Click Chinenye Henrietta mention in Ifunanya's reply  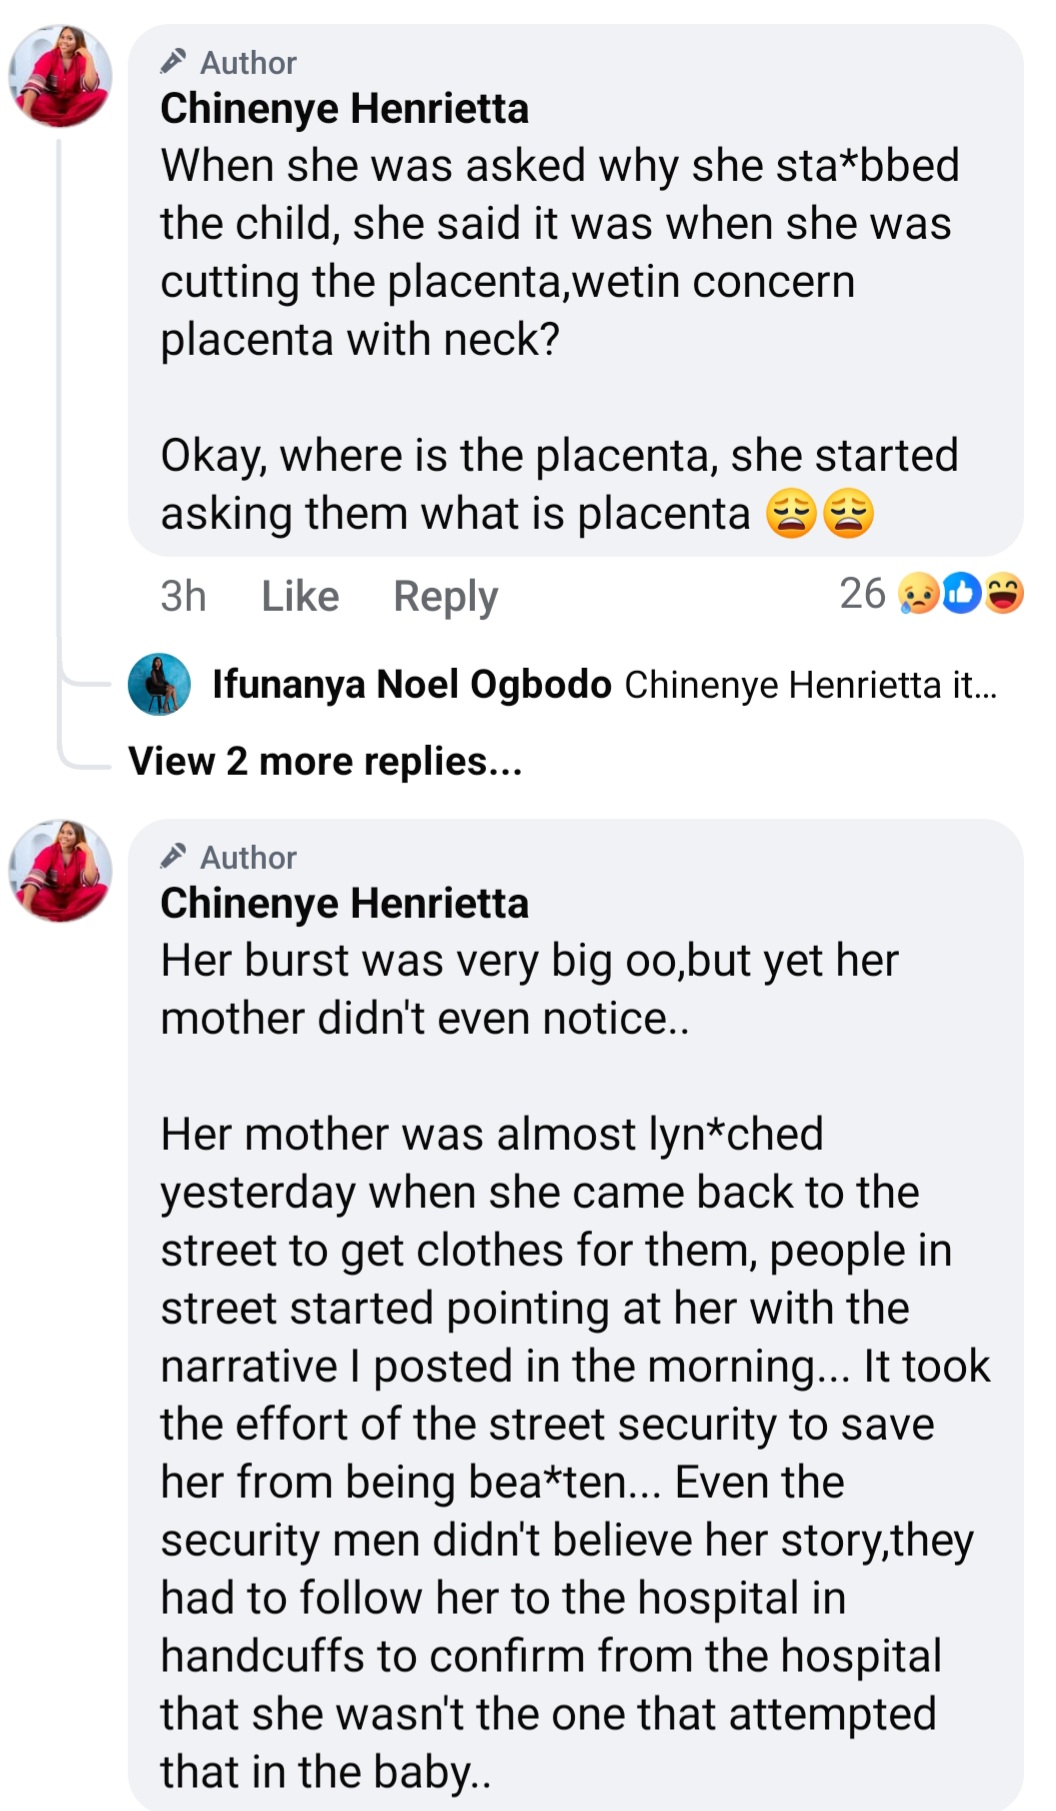coord(782,686)
